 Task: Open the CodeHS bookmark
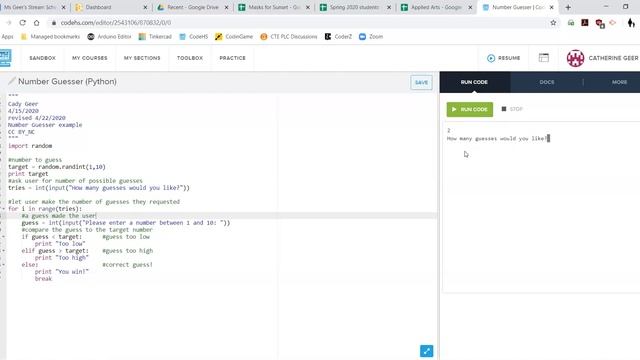(194, 37)
